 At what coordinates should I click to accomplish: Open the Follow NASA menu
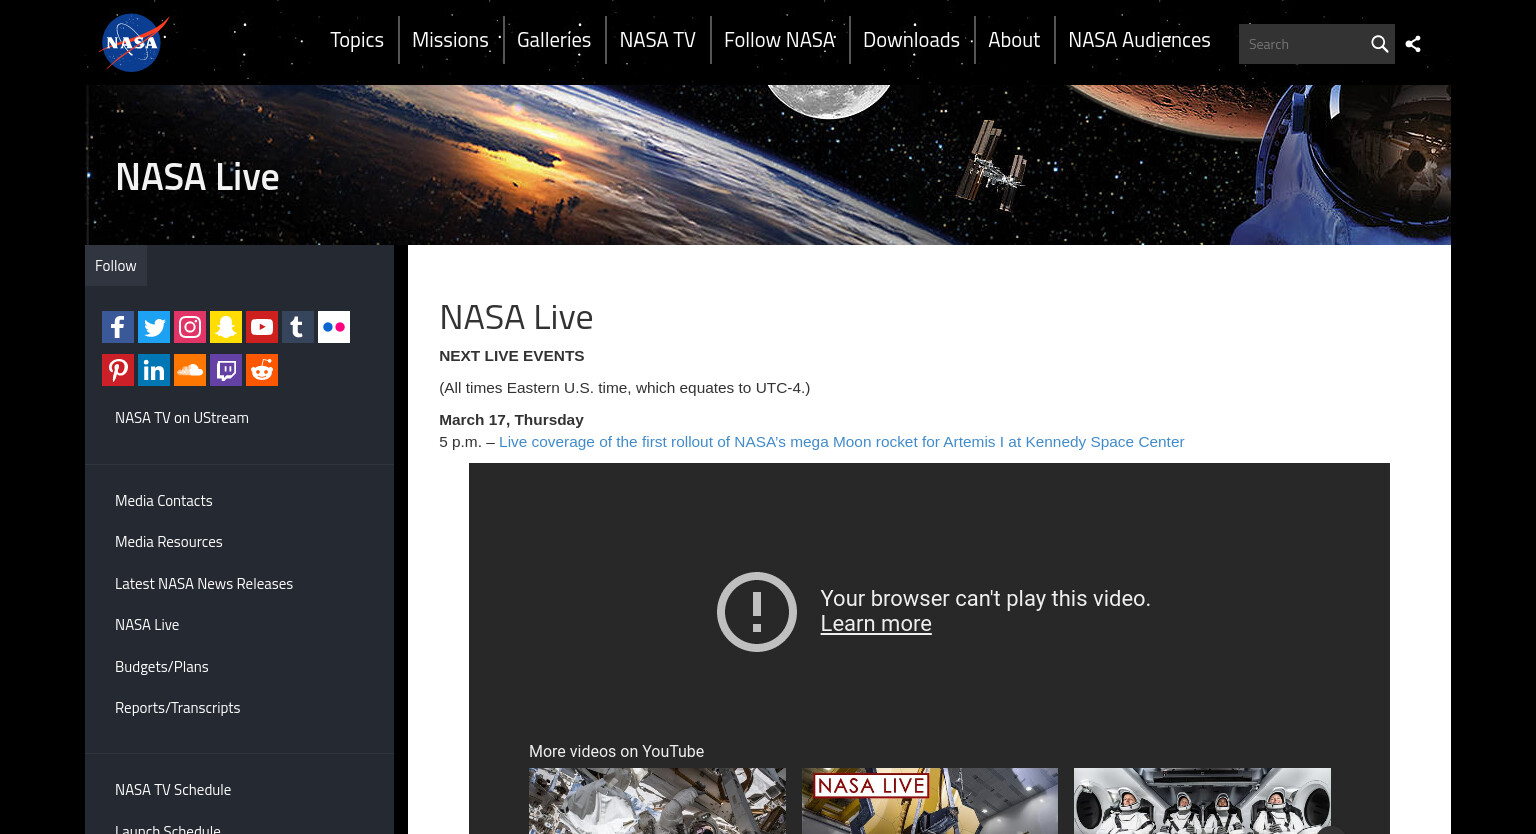(x=780, y=40)
